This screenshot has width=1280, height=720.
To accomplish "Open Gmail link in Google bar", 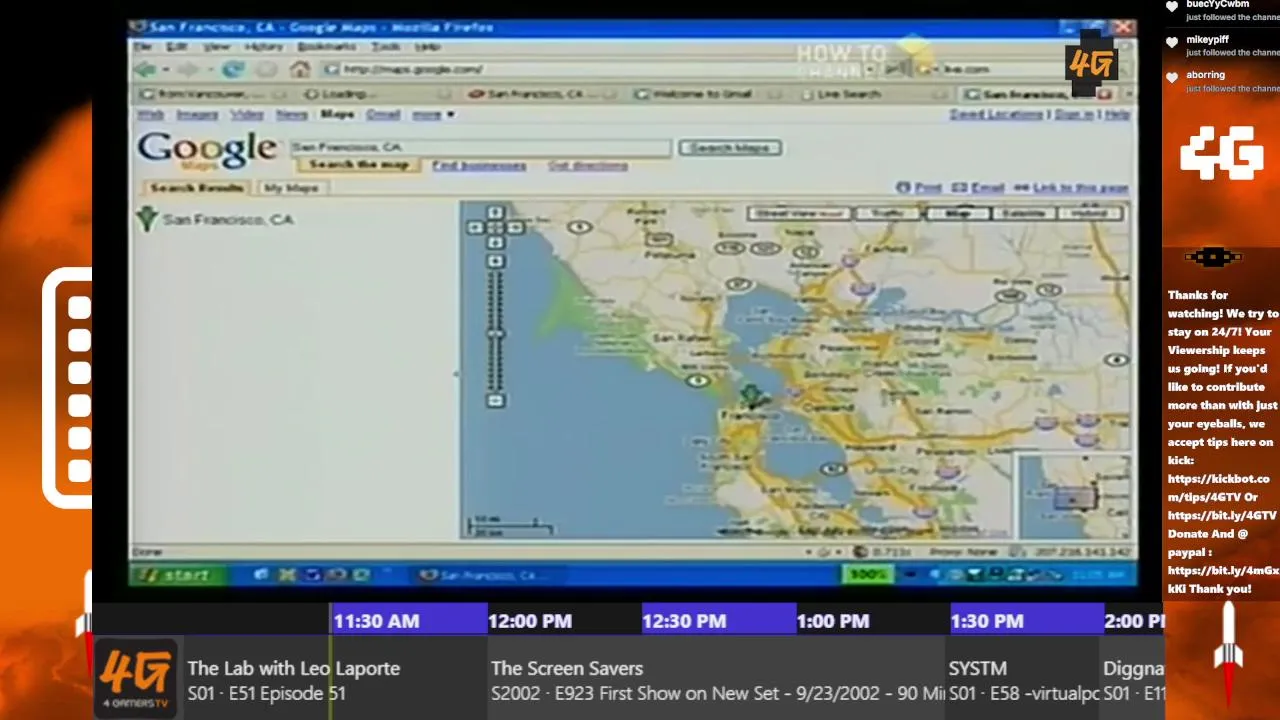I will (x=383, y=115).
